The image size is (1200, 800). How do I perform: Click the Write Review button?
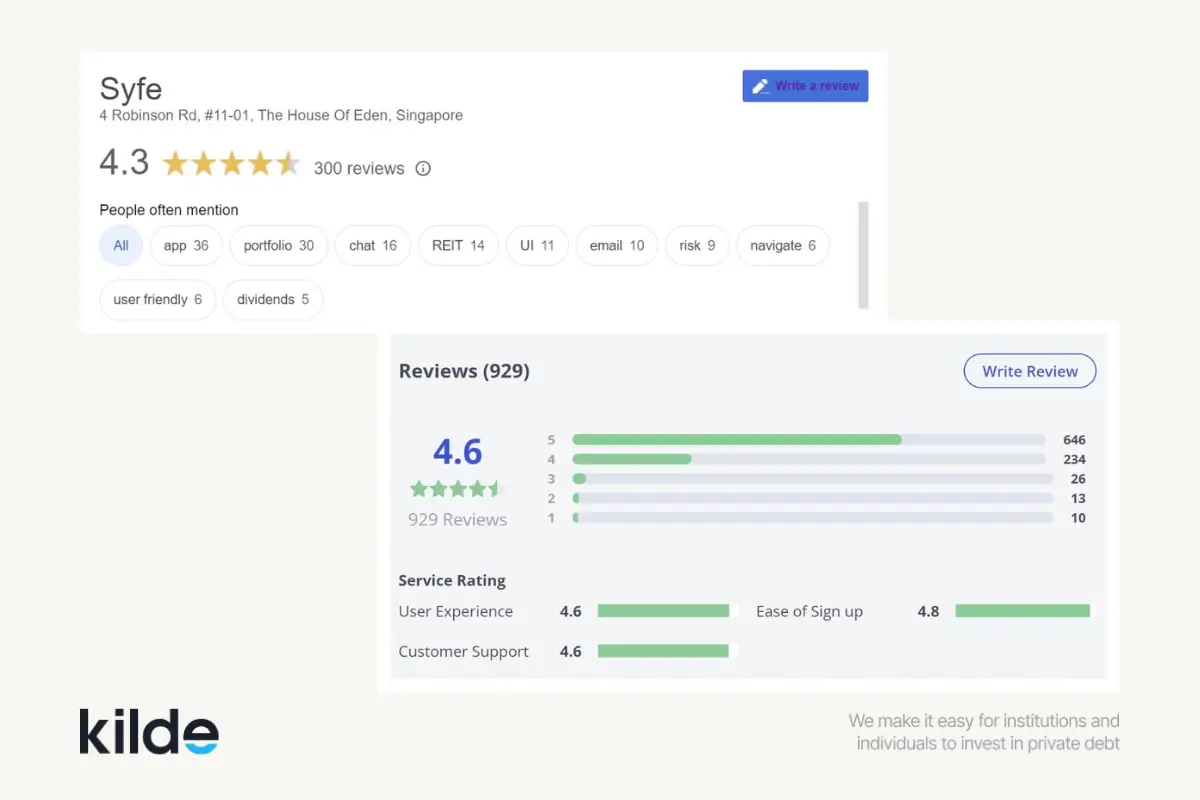[x=1029, y=370]
